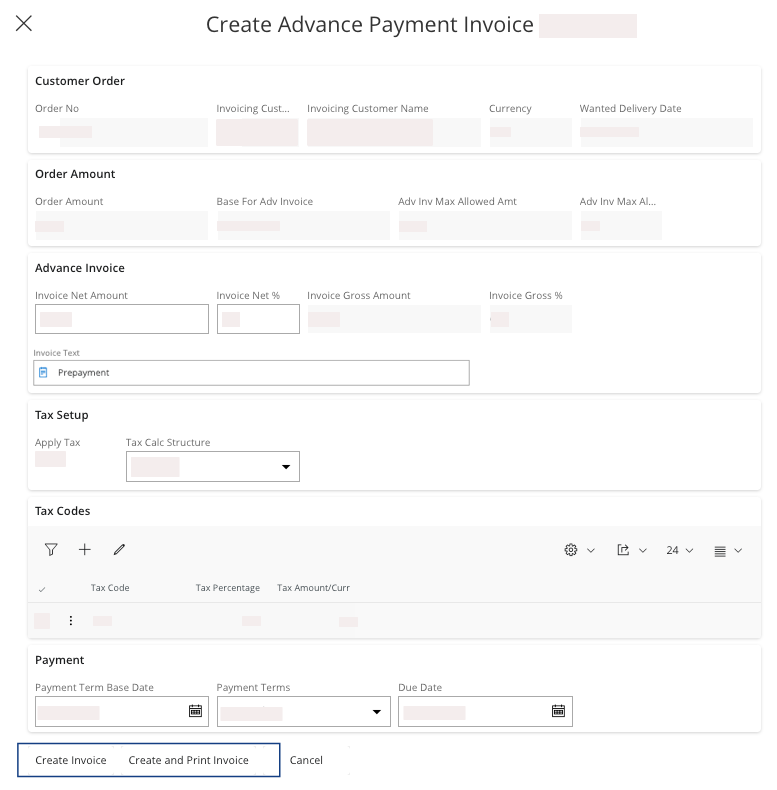The width and height of the screenshot is (777, 790).
Task: Add a new tax code row
Action: (85, 550)
